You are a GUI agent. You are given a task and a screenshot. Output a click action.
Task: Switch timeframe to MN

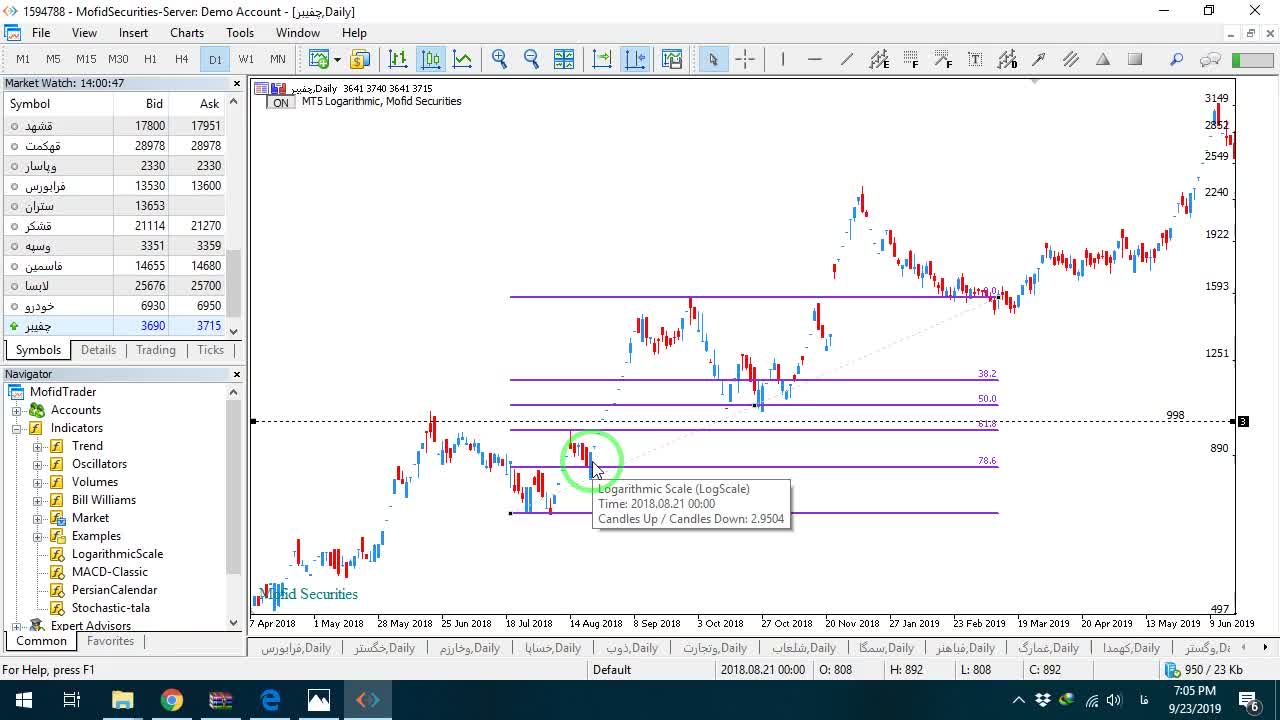tap(278, 59)
